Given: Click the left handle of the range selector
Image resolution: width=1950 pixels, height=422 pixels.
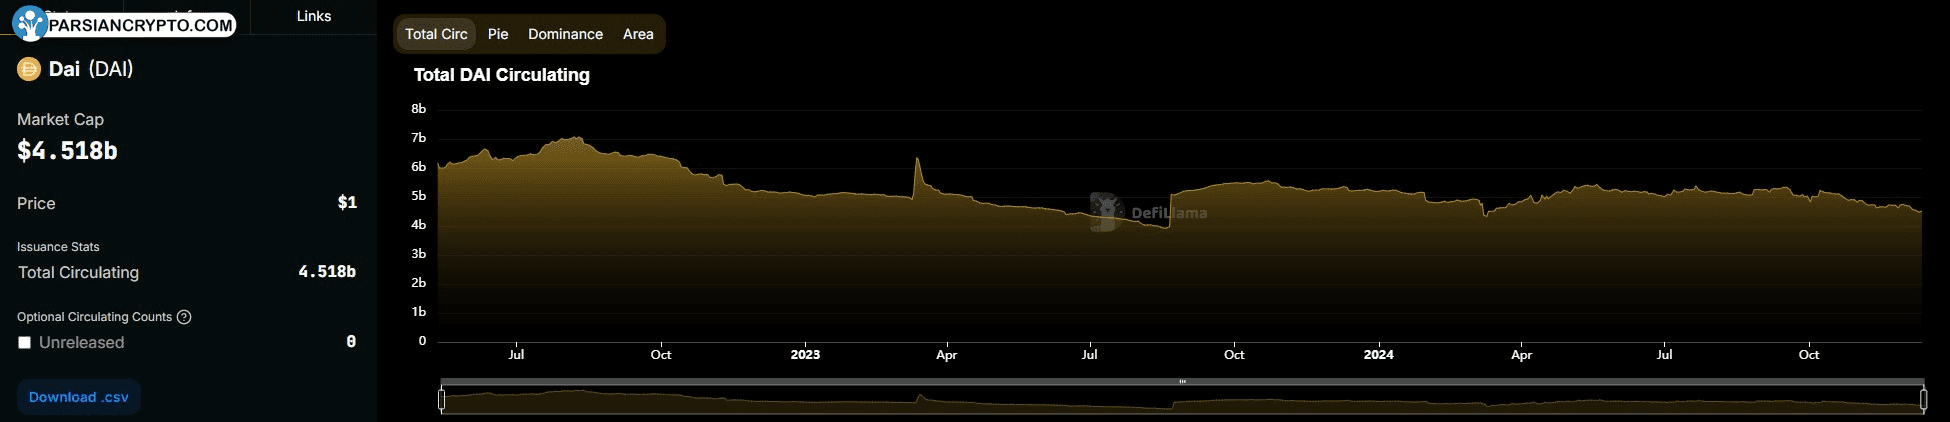Looking at the screenshot, I should (x=441, y=399).
